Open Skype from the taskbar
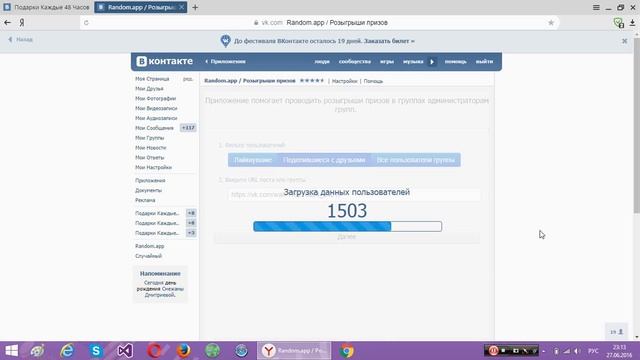 [96, 351]
